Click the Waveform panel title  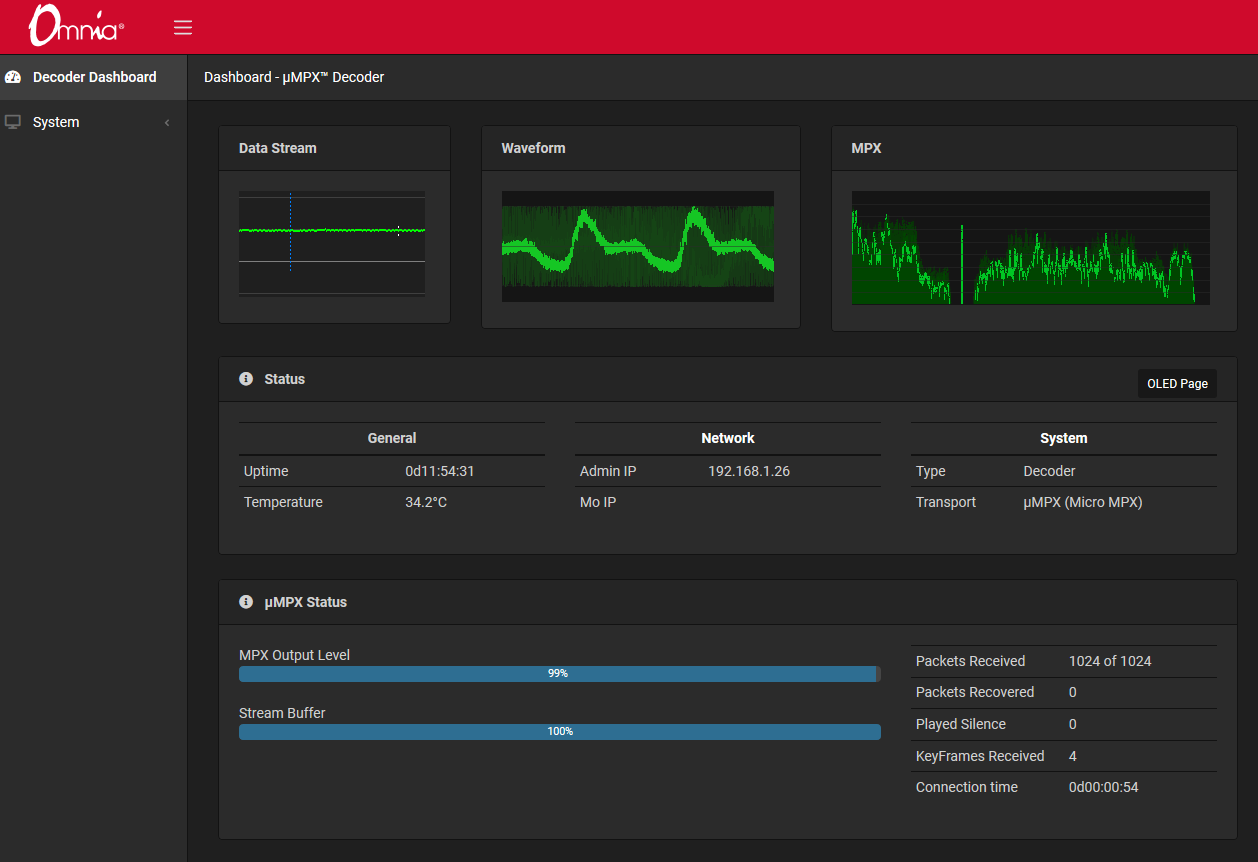click(533, 148)
